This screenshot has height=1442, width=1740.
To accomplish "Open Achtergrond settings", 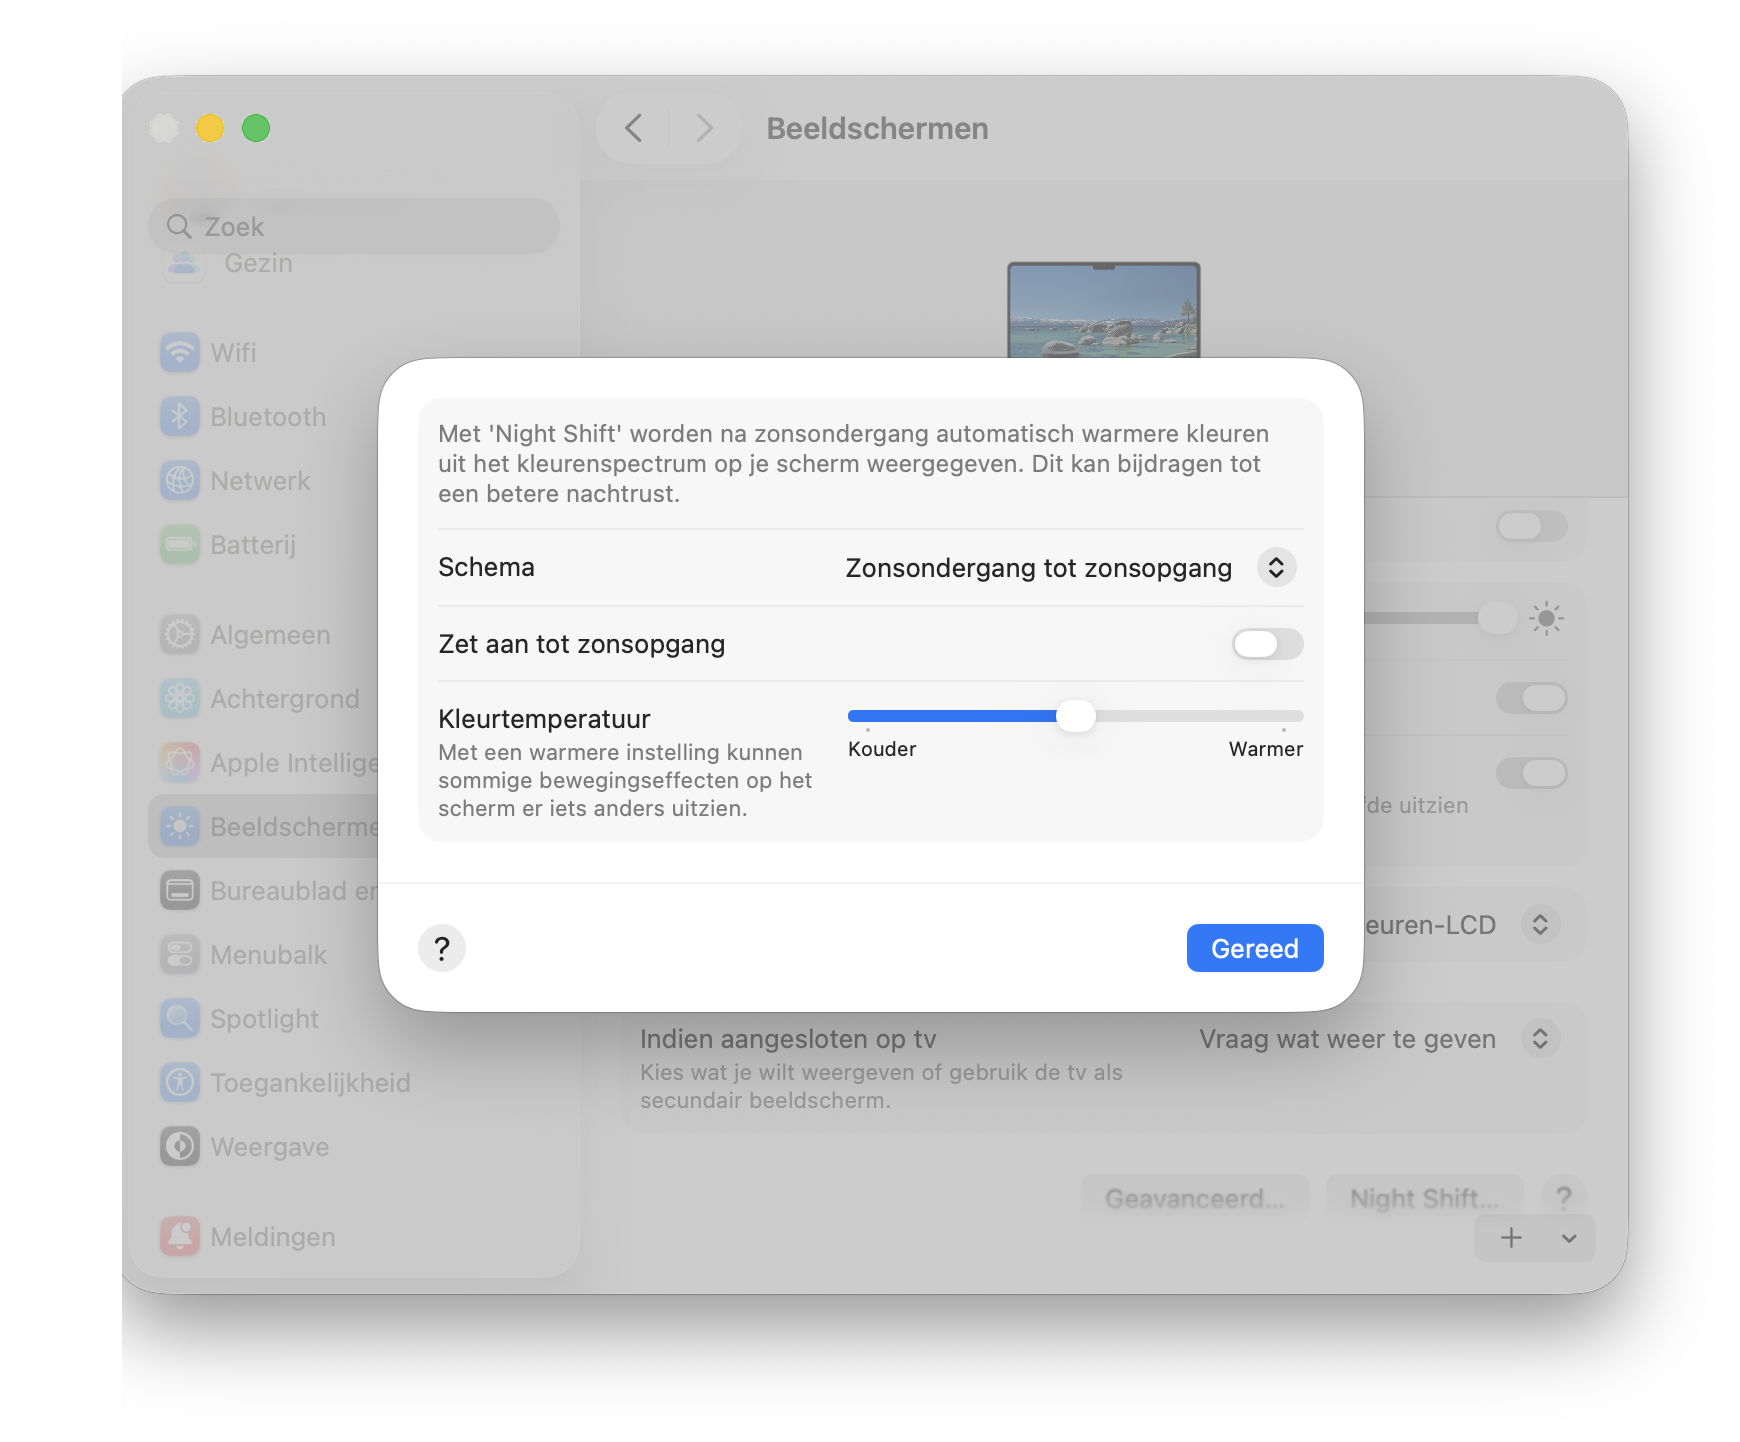I will (x=285, y=699).
